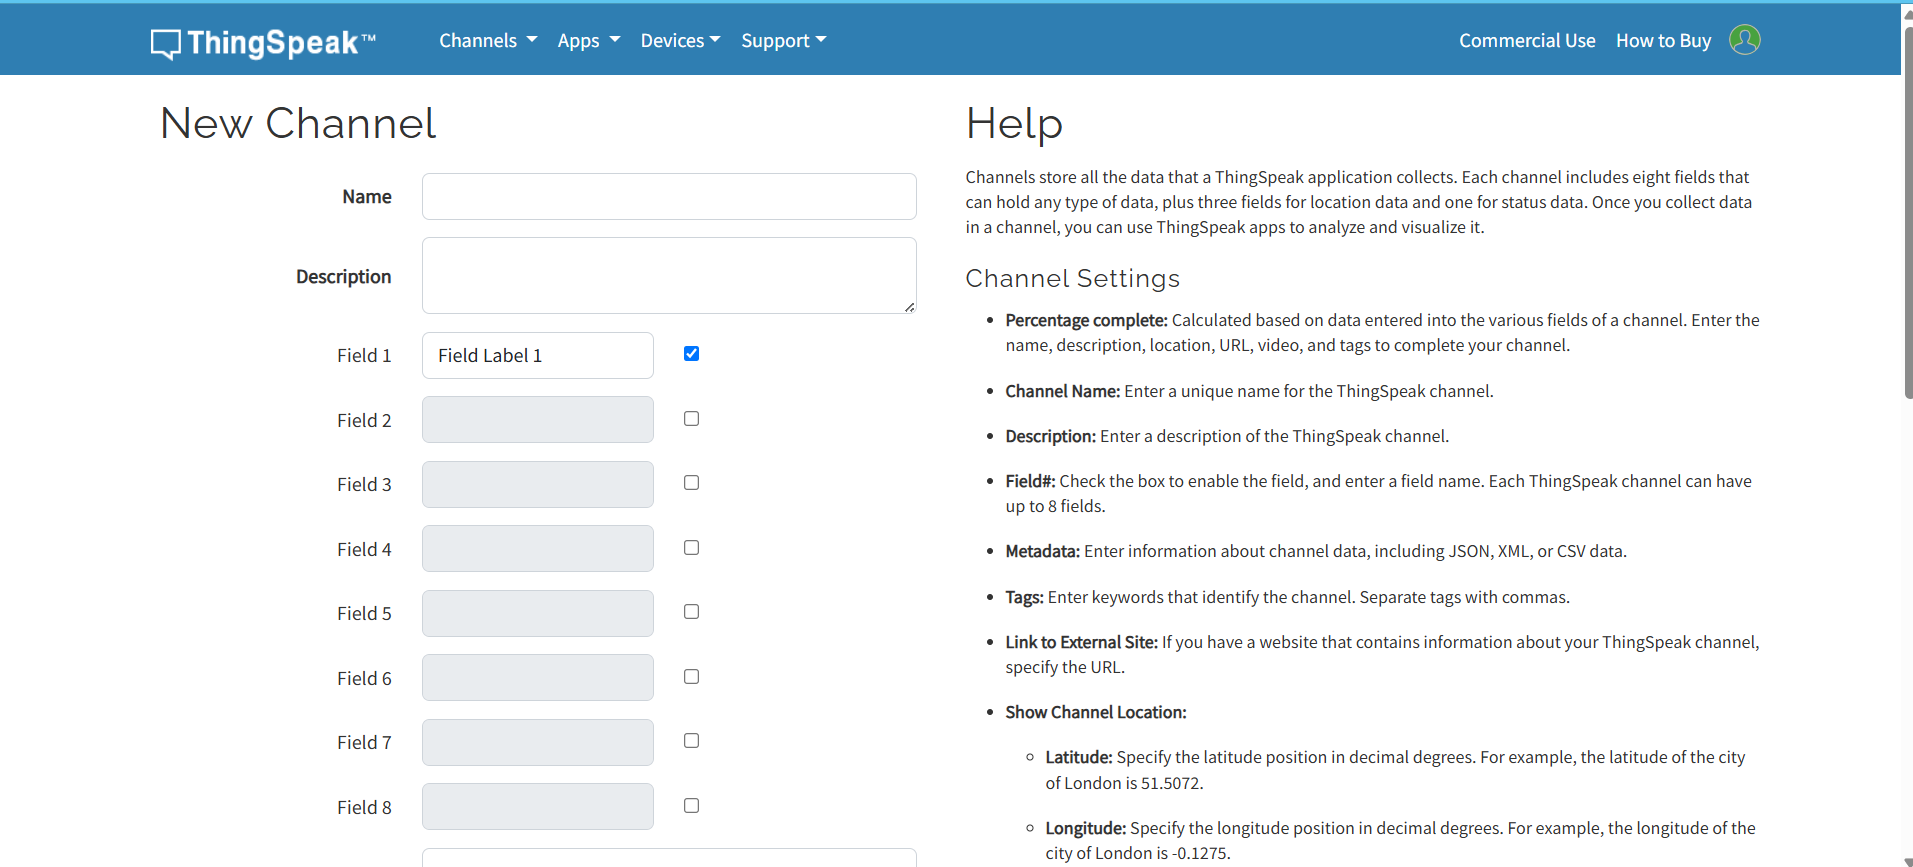
Task: Click the 'Field 8' form label
Action: (x=364, y=807)
